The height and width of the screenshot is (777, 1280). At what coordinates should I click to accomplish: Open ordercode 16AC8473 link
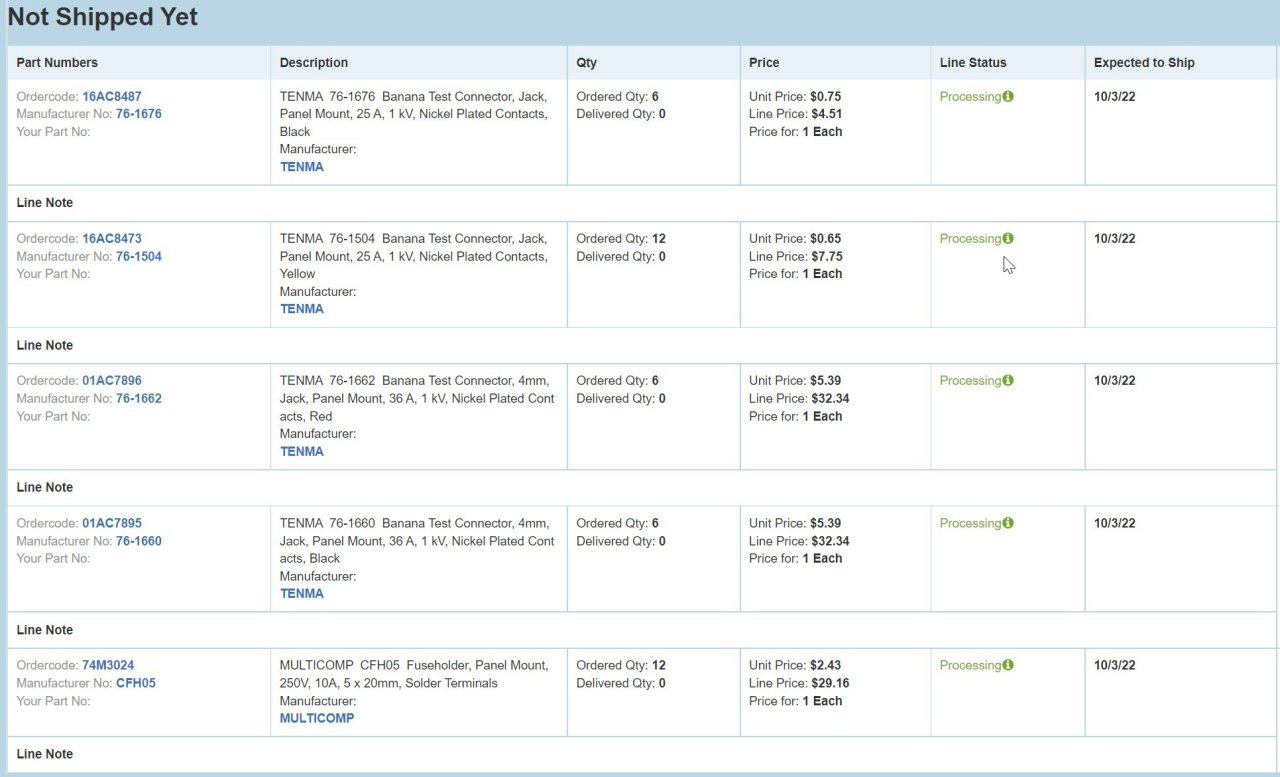coord(112,239)
